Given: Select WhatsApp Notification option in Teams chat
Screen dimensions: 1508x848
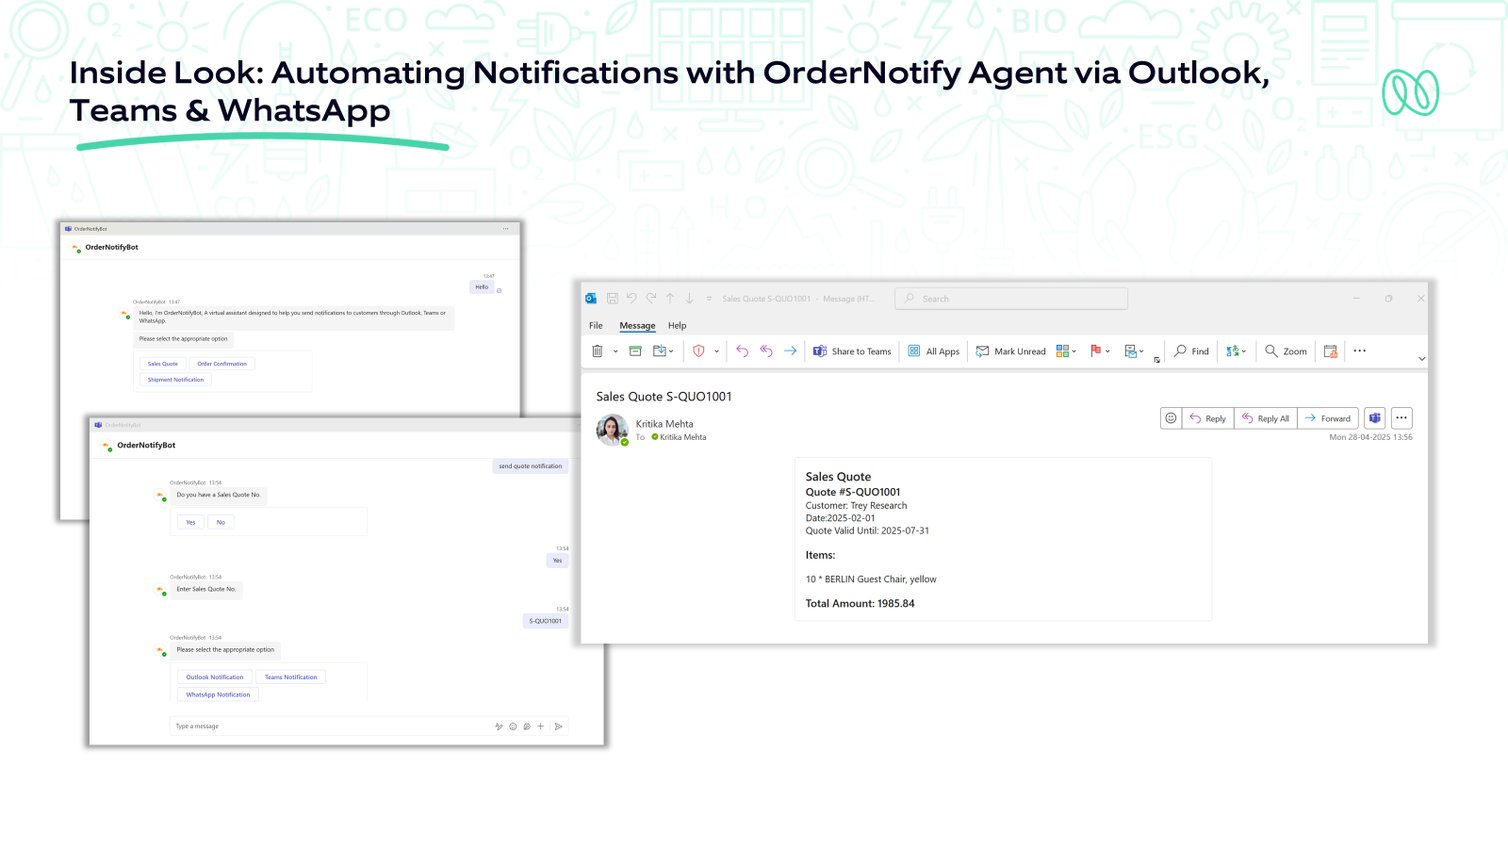Looking at the screenshot, I should click(218, 694).
